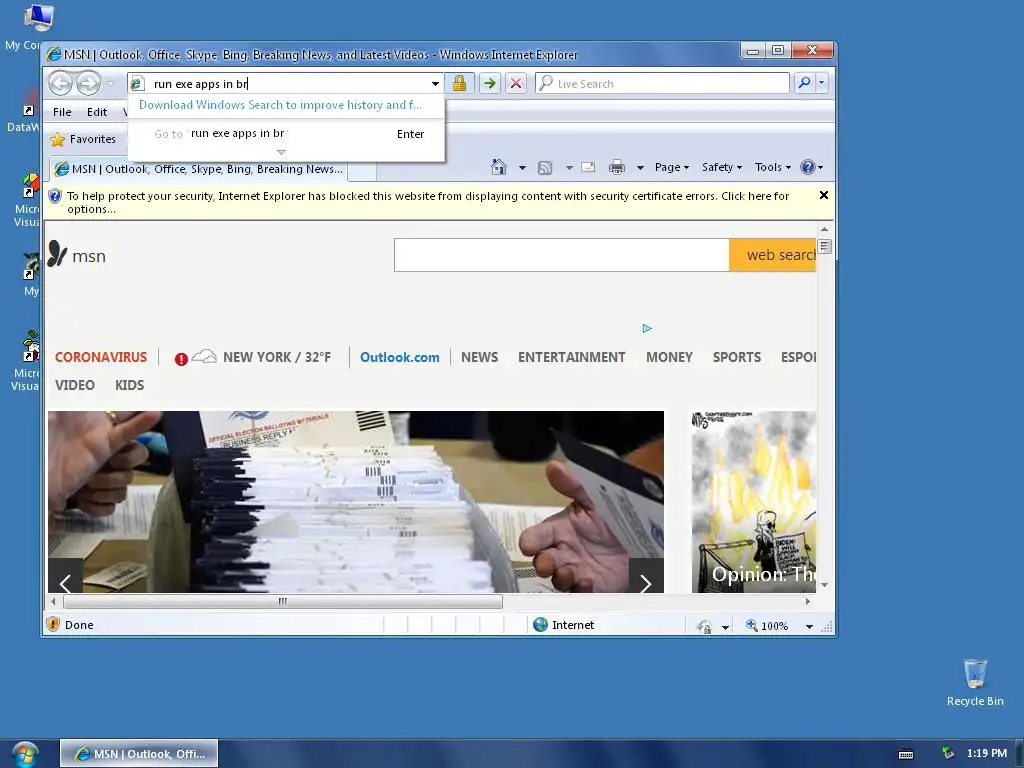Click the red weather alert icon
Screen dimensions: 1024x768
click(x=181, y=359)
